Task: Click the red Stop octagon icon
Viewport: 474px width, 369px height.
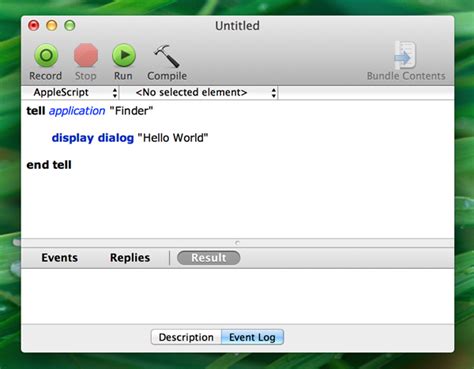Action: click(86, 55)
